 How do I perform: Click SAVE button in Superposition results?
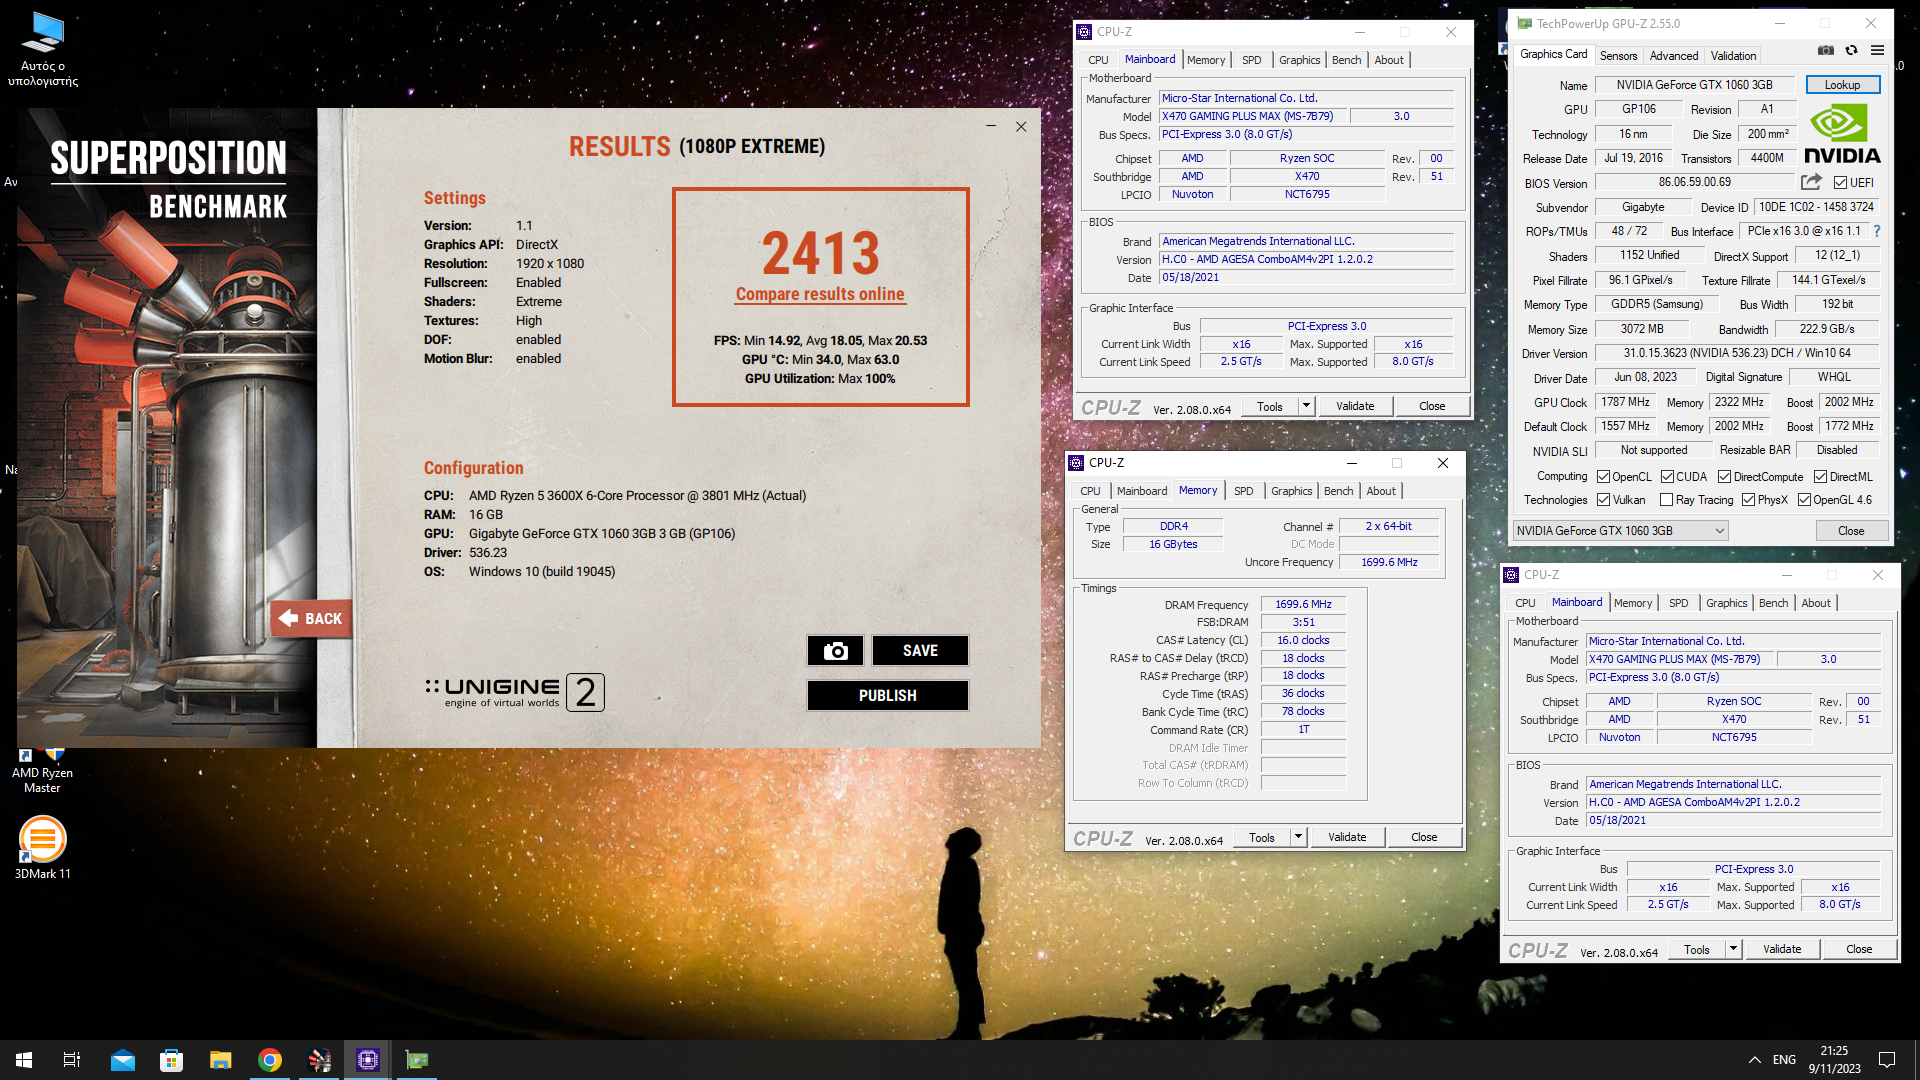pos(920,651)
